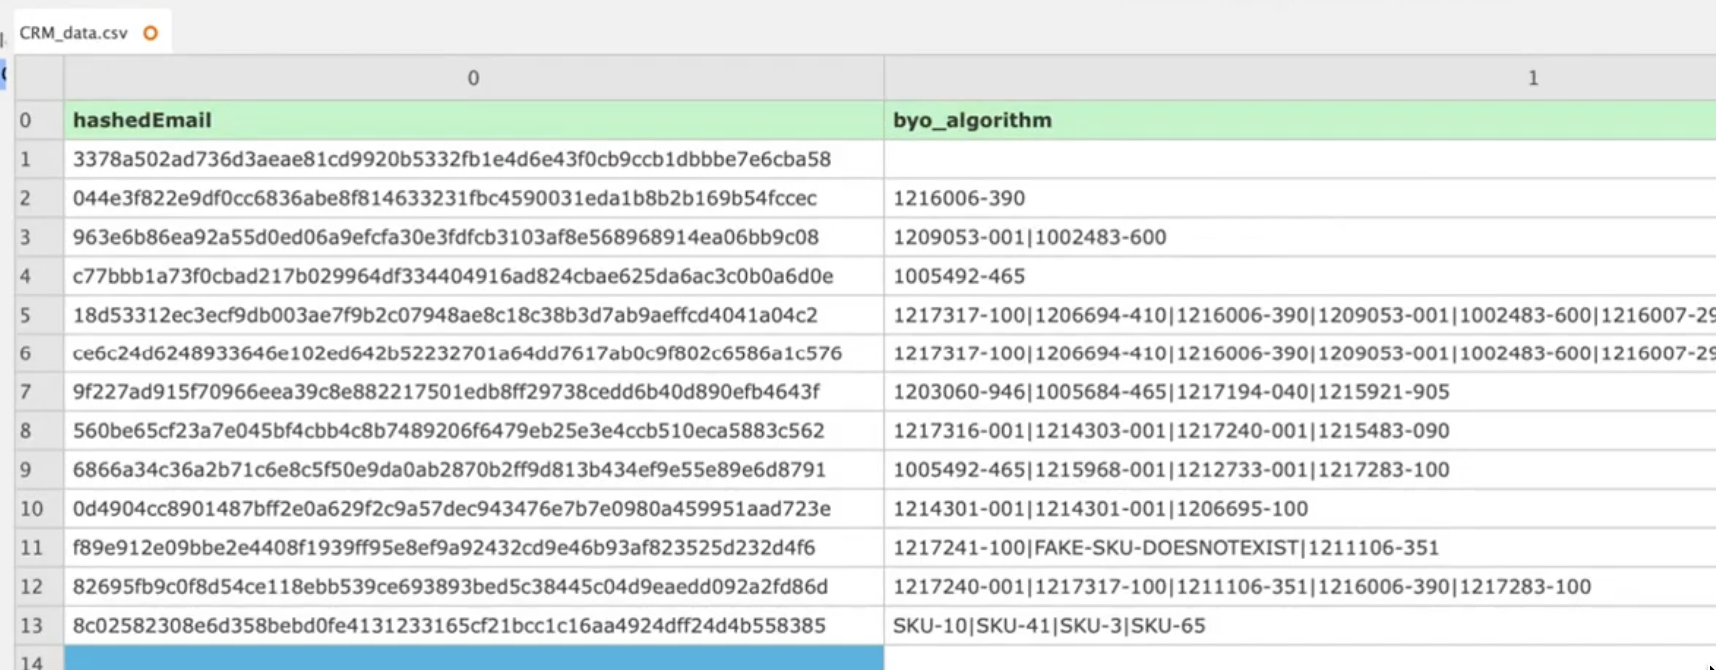The width and height of the screenshot is (1716, 670).
Task: Select row header 4
Action: [39, 276]
